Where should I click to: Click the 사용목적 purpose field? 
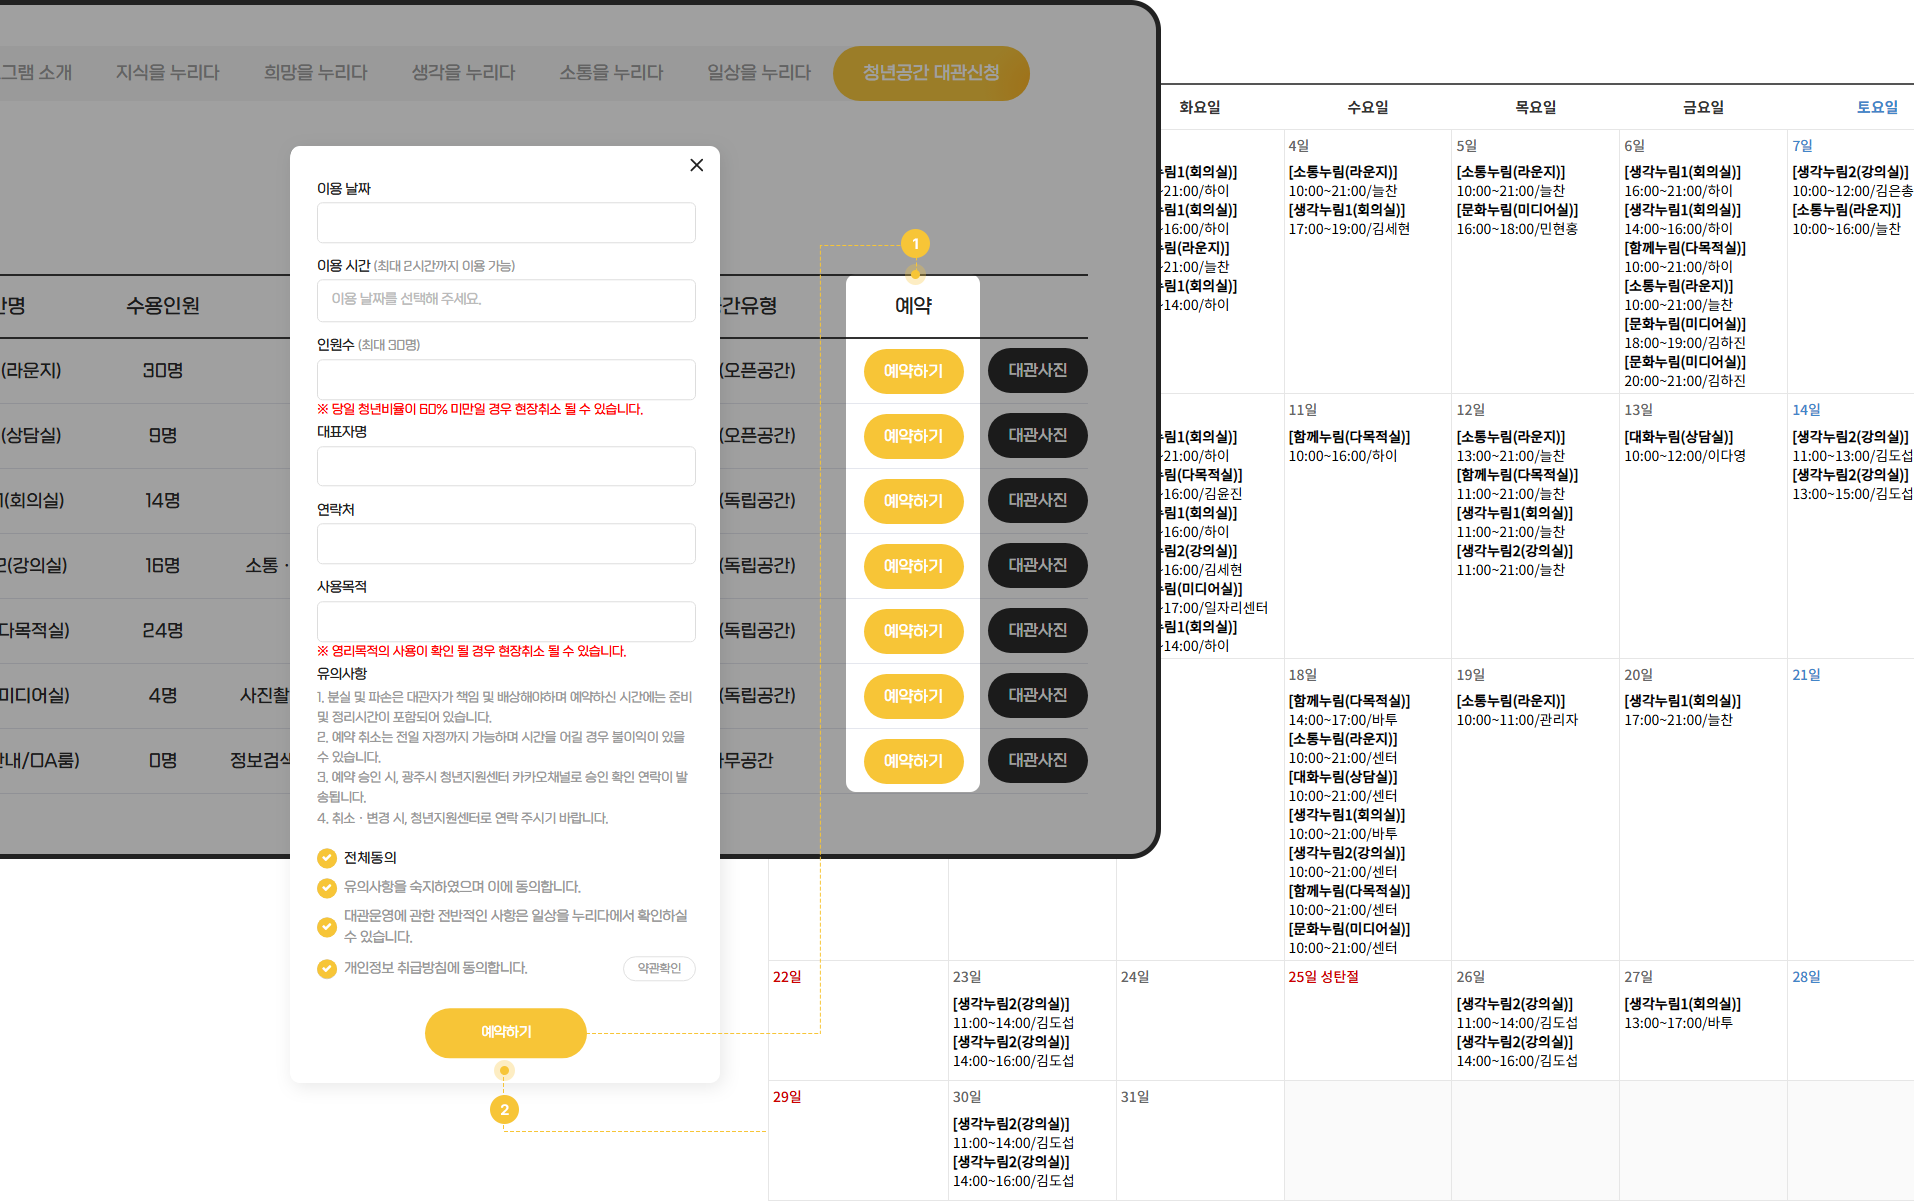tap(506, 621)
